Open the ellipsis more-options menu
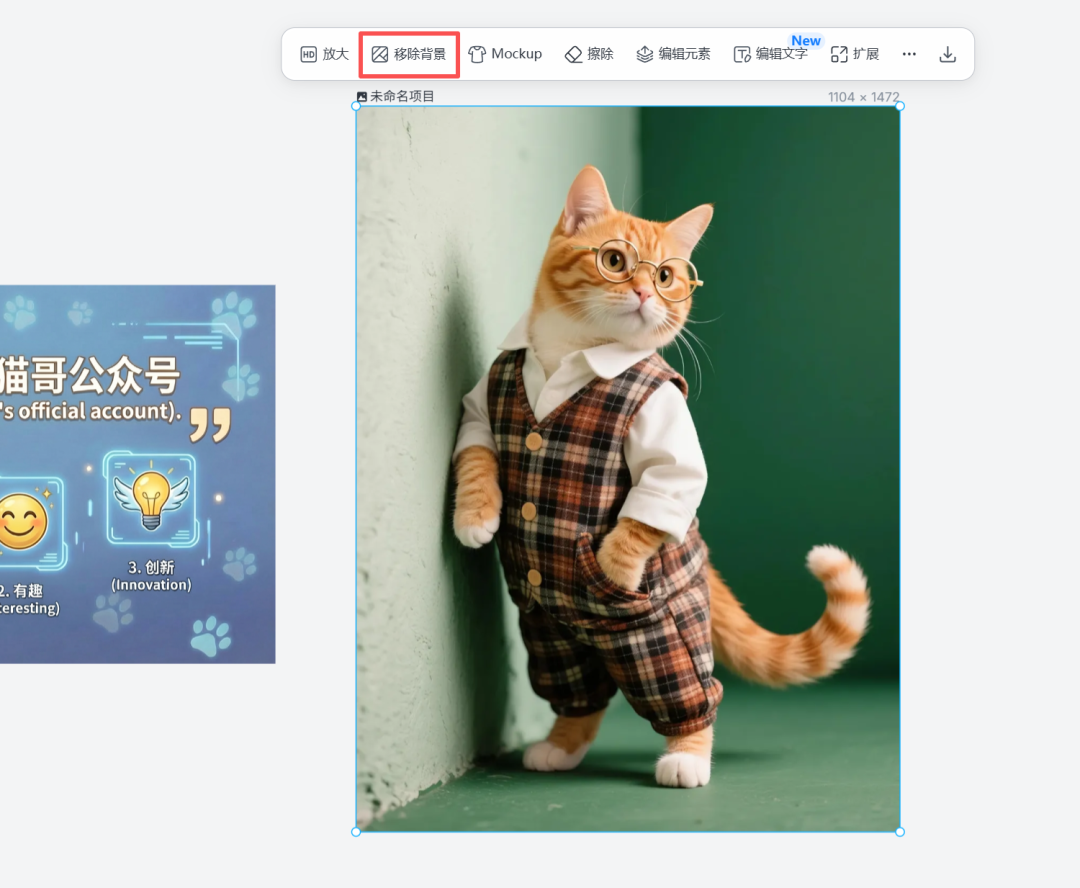The image size is (1080, 888). pyautogui.click(x=908, y=54)
